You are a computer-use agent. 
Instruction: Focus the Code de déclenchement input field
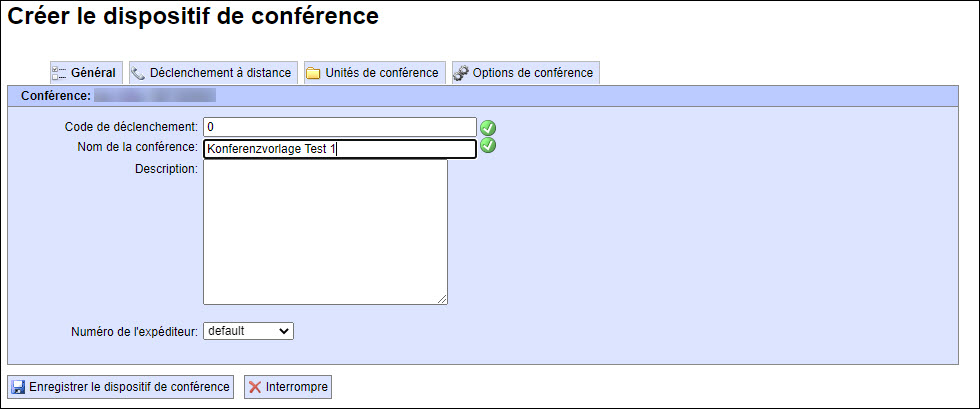[340, 127]
